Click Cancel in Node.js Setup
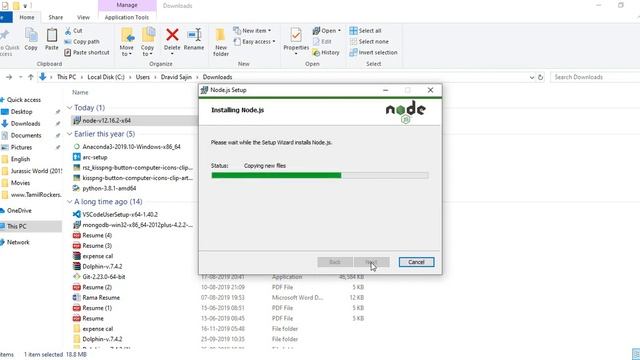The image size is (640, 360). click(416, 262)
